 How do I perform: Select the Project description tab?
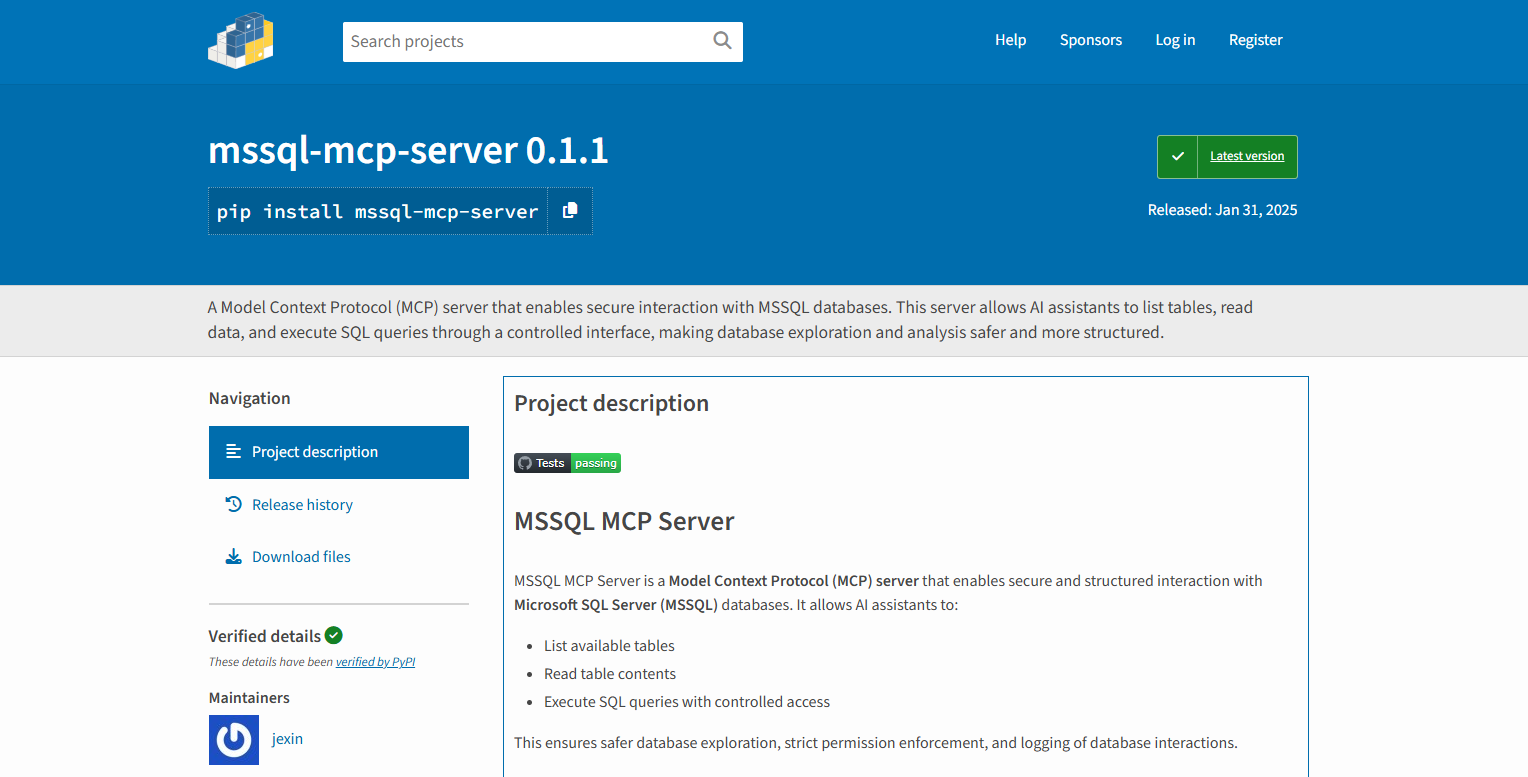pyautogui.click(x=339, y=452)
